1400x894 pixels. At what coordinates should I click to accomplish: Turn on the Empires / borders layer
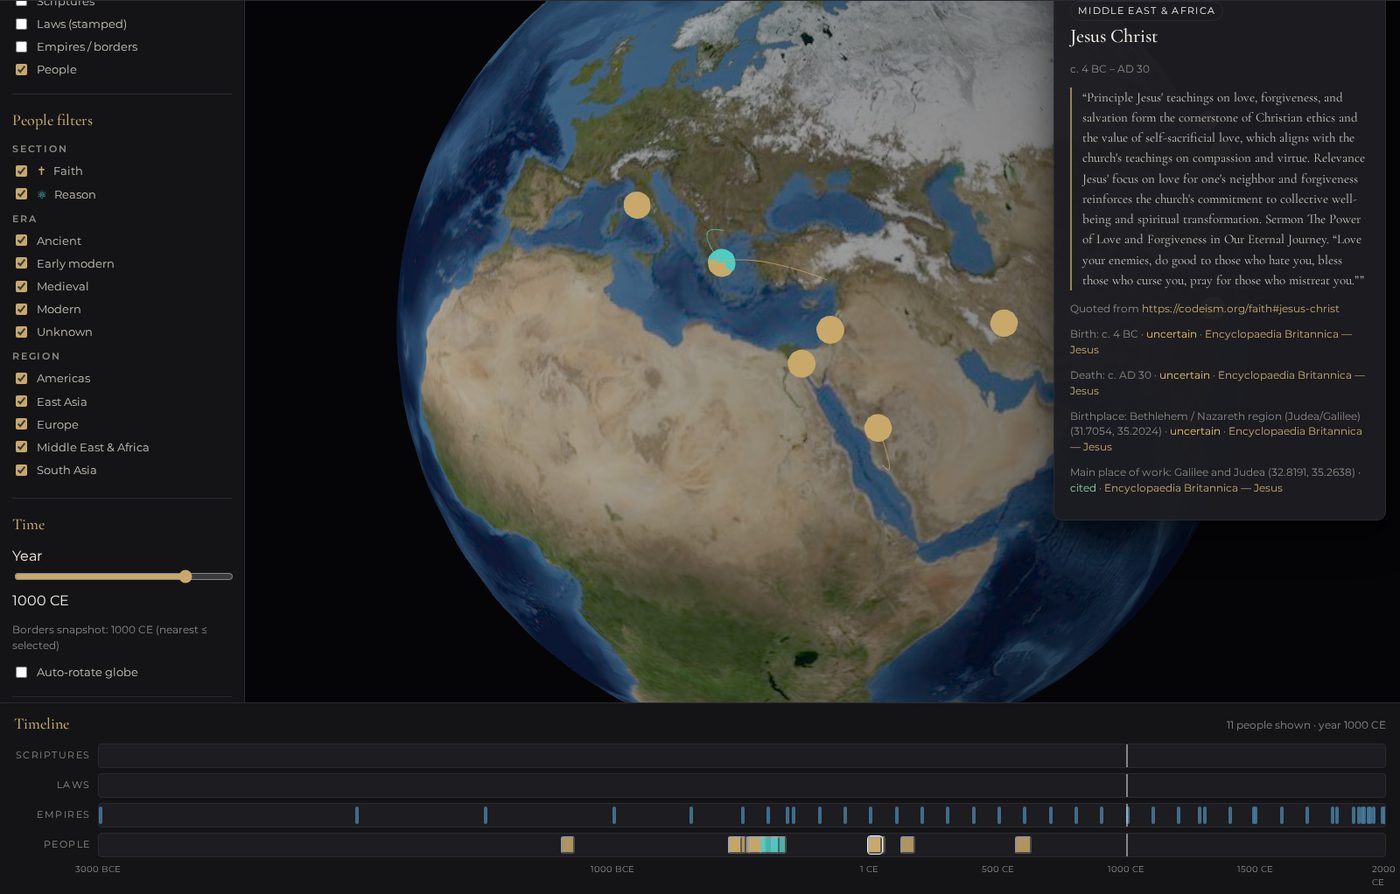(21, 47)
